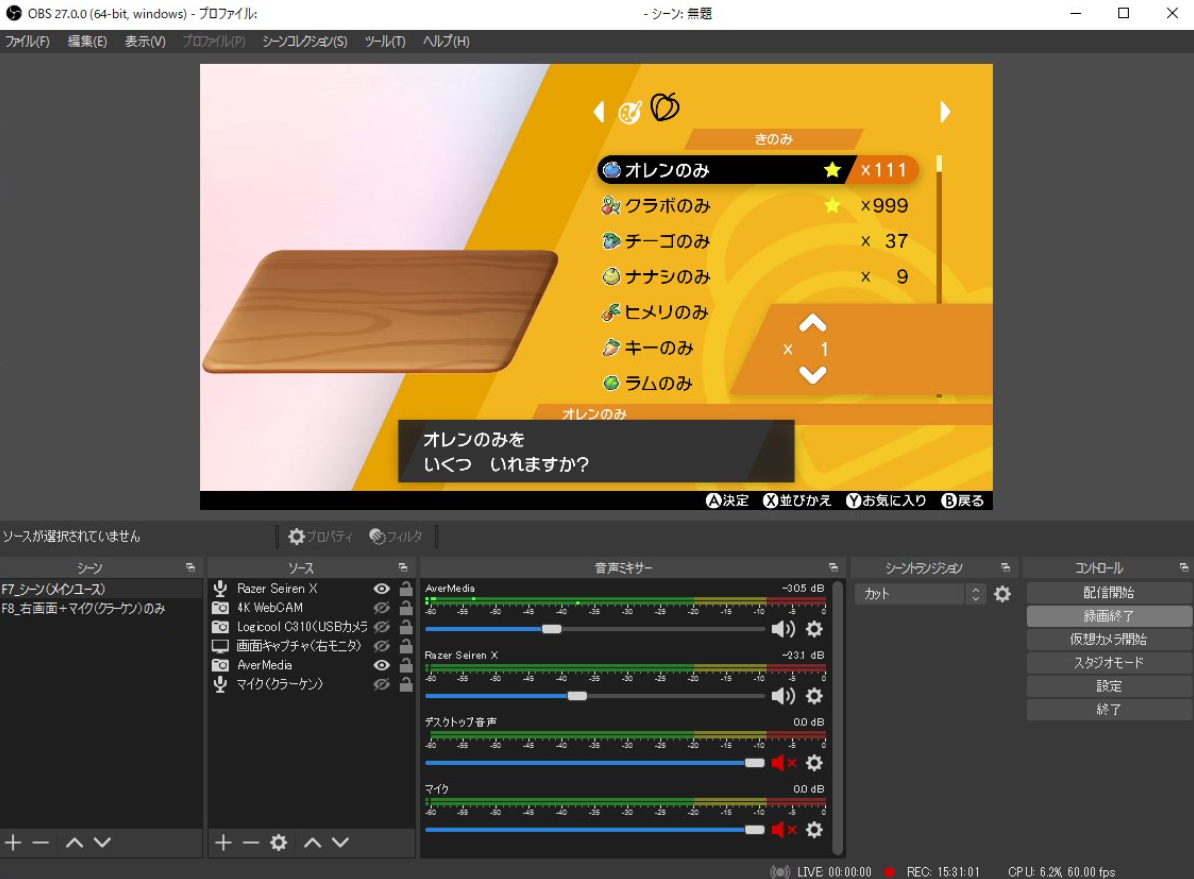Remove selected source with minus icon
Viewport: 1194px width, 879px height.
[x=251, y=842]
